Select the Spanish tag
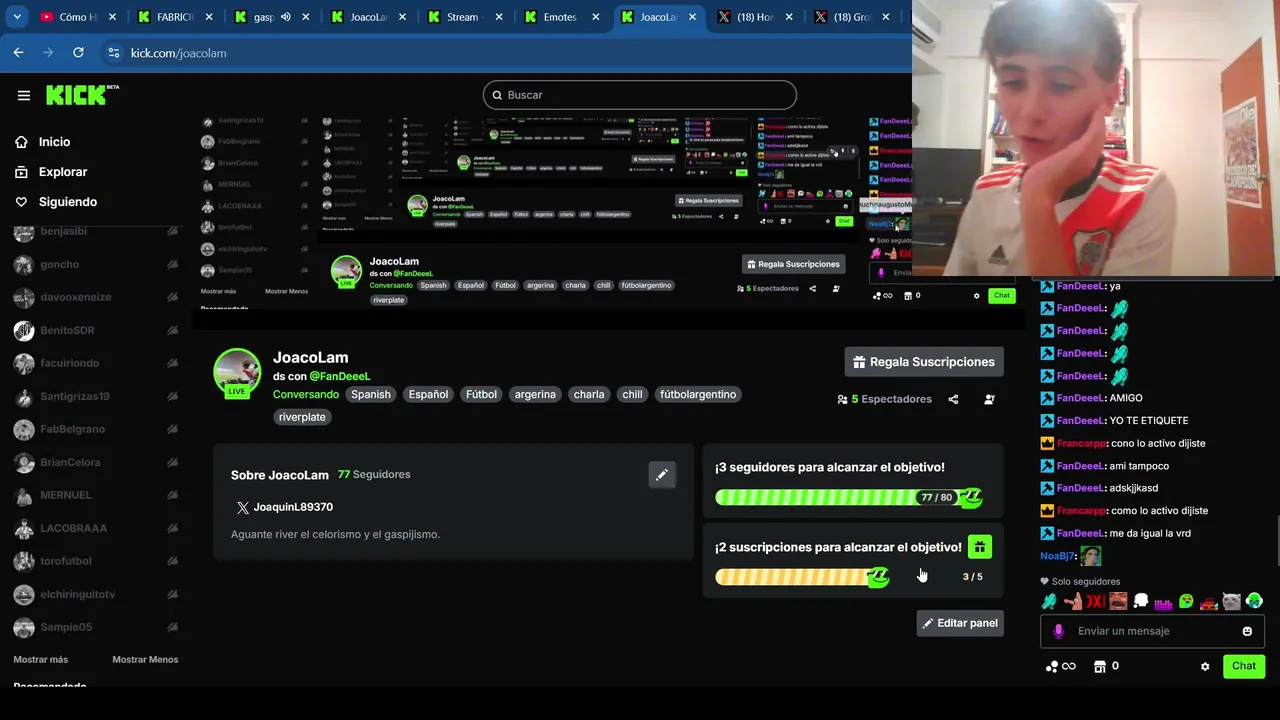 tap(370, 394)
